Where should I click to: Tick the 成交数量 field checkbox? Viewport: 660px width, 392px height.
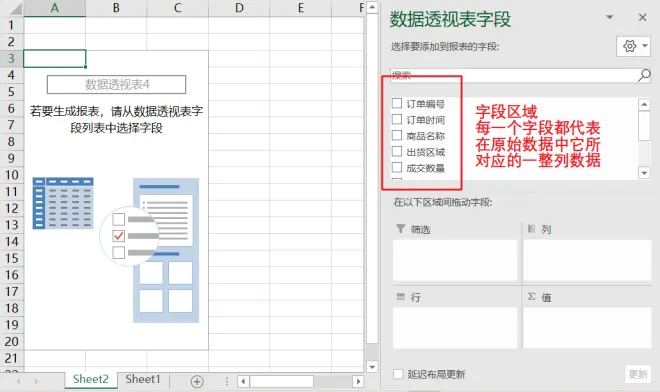pyautogui.click(x=397, y=167)
